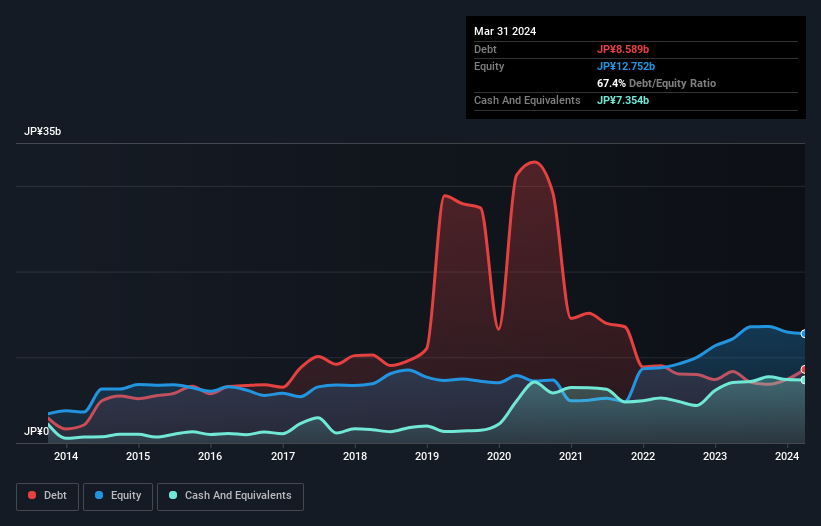Click the 2018 x-axis label
This screenshot has width=821, height=526.
click(x=355, y=456)
